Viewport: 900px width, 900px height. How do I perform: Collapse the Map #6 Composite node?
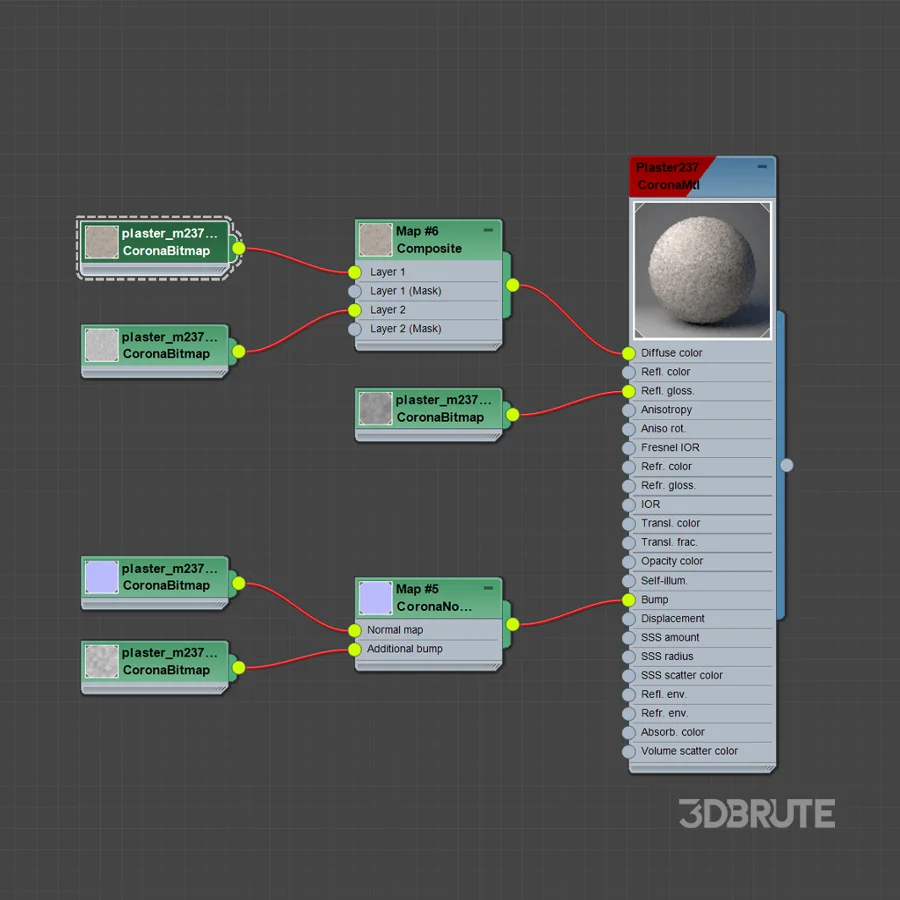tap(488, 230)
